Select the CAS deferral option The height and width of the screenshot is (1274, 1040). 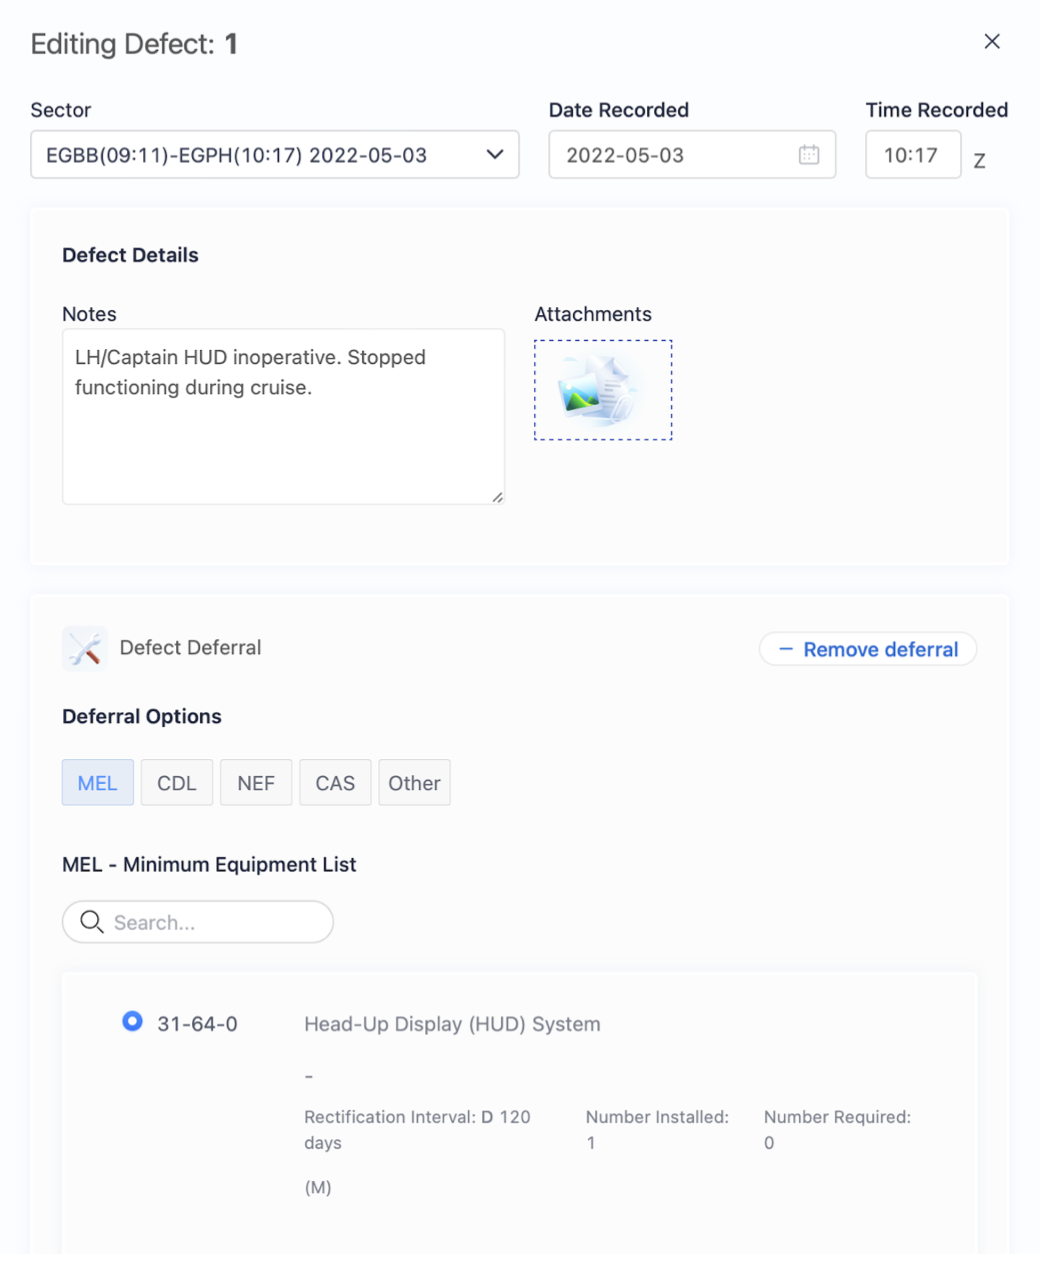pyautogui.click(x=335, y=783)
